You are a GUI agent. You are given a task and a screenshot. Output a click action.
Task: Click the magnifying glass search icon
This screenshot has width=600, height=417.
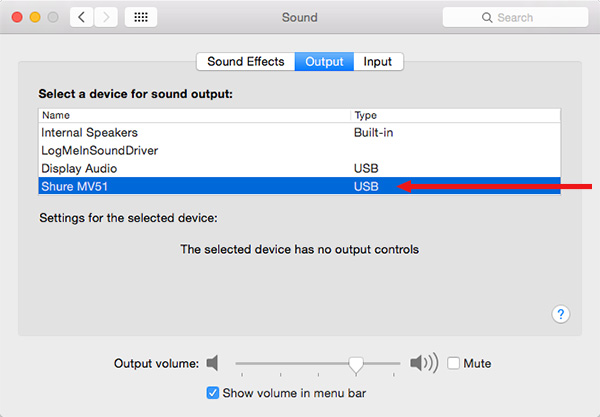pos(487,18)
